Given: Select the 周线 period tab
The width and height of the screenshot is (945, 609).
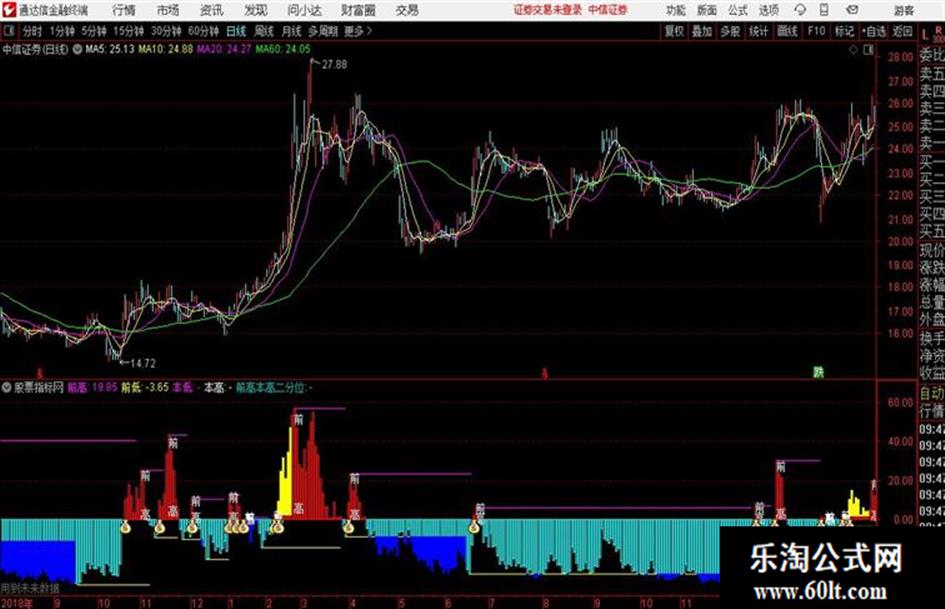Looking at the screenshot, I should [x=264, y=31].
